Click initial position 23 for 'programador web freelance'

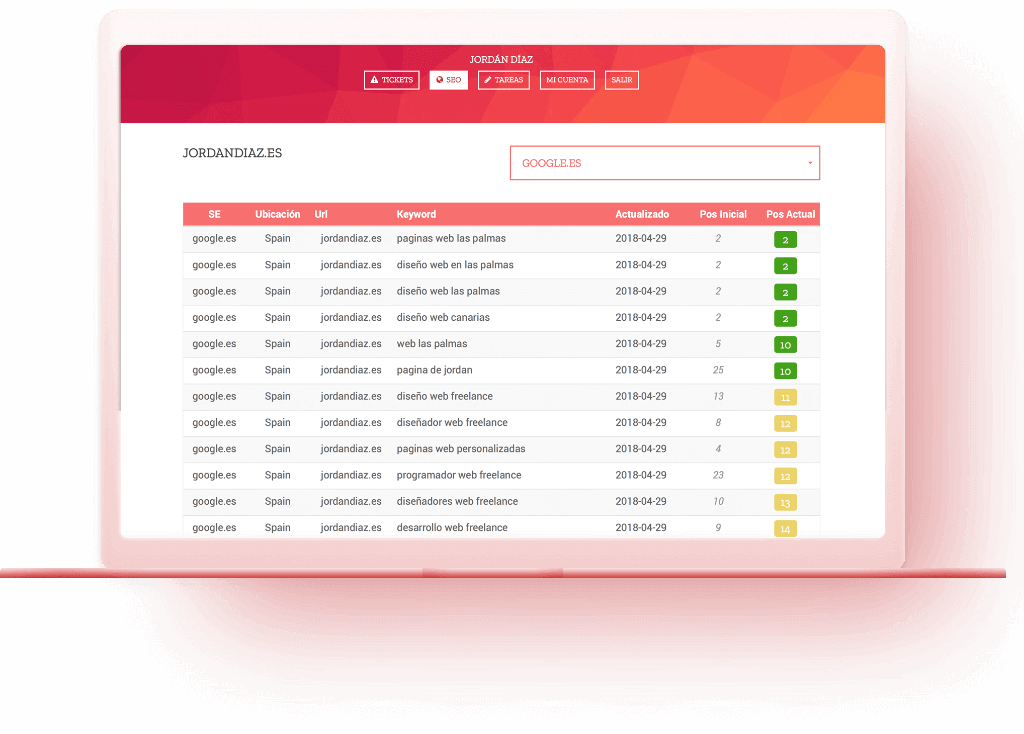(x=718, y=475)
